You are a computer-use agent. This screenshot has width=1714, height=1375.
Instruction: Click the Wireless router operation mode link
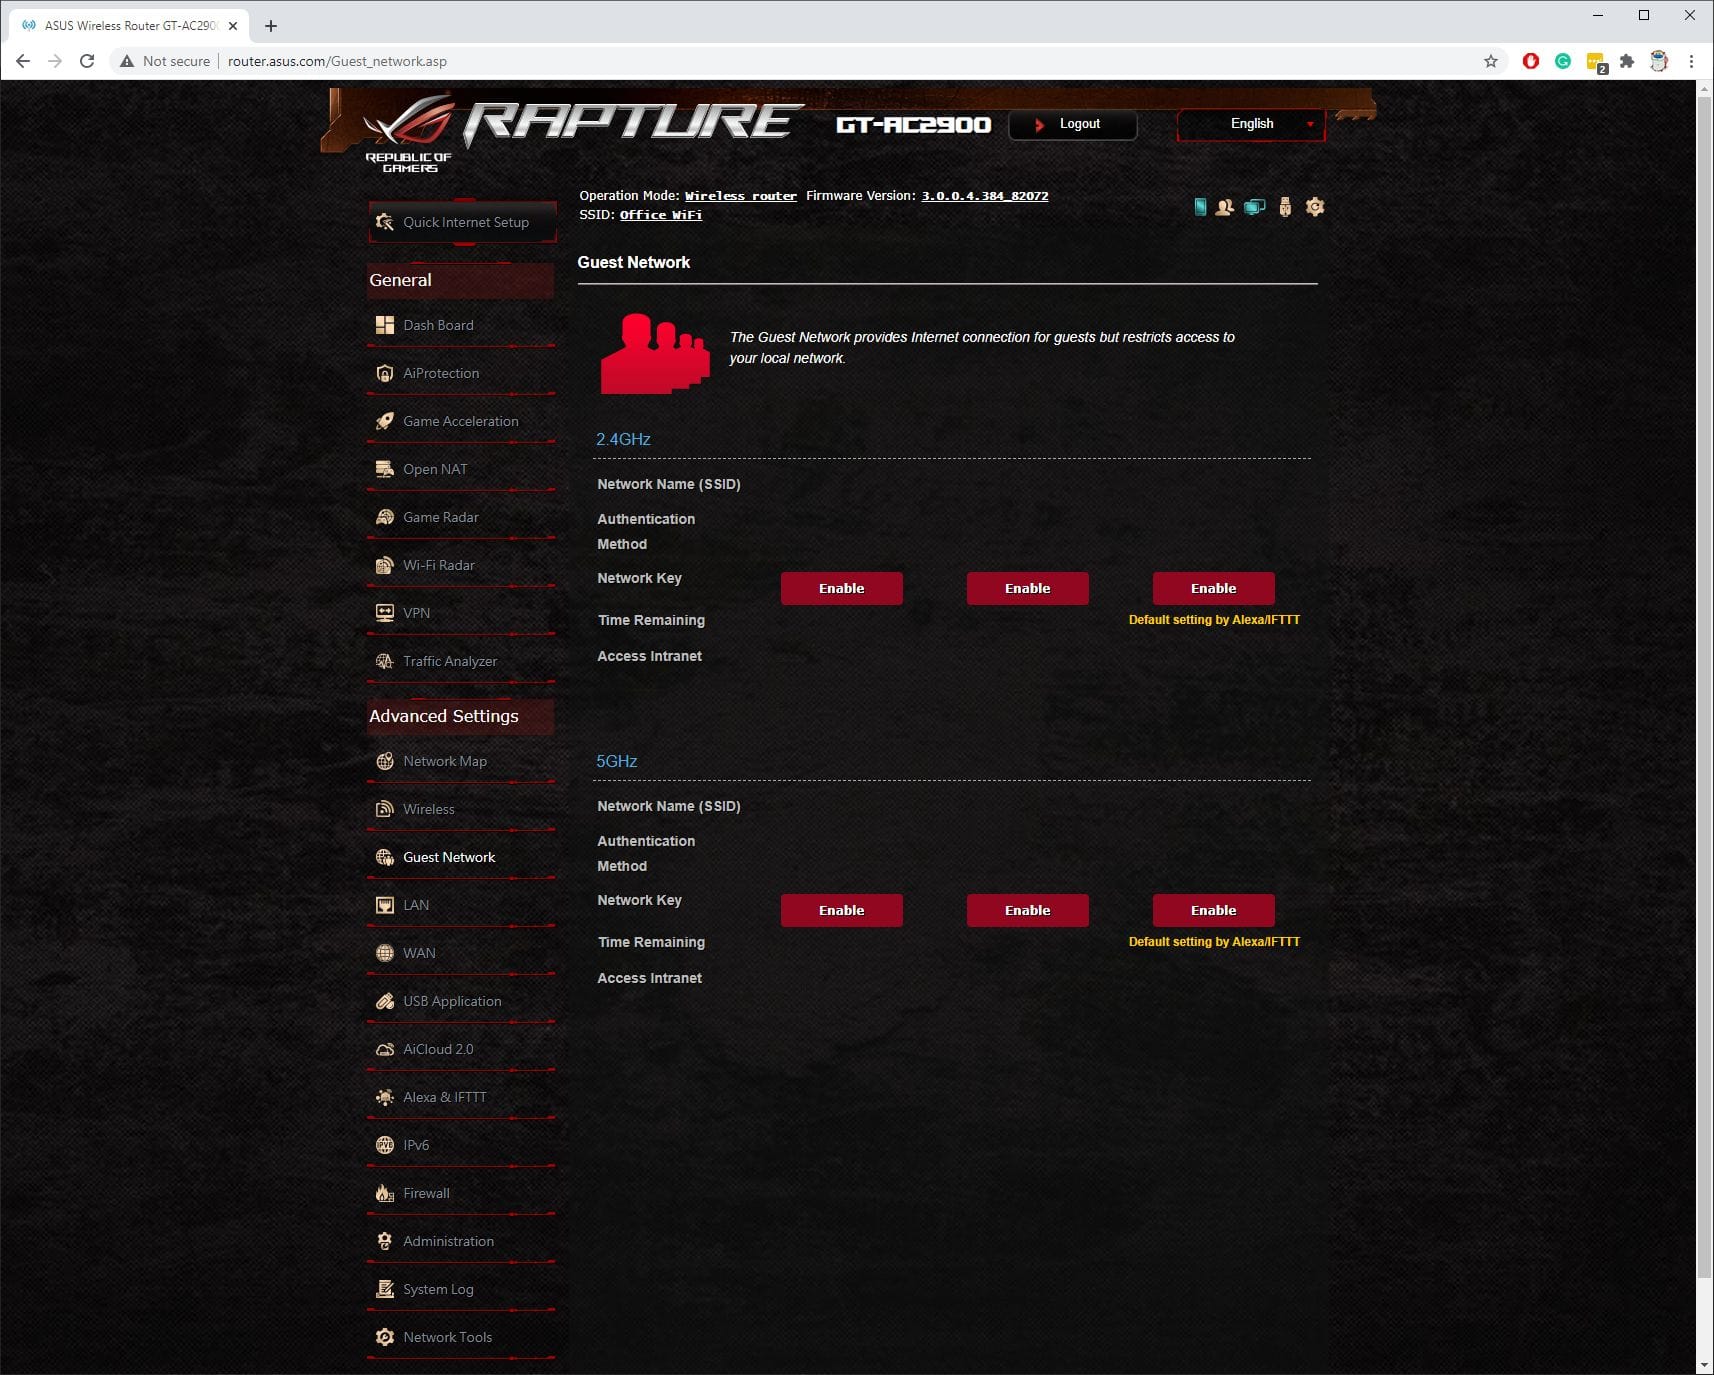[x=740, y=196]
